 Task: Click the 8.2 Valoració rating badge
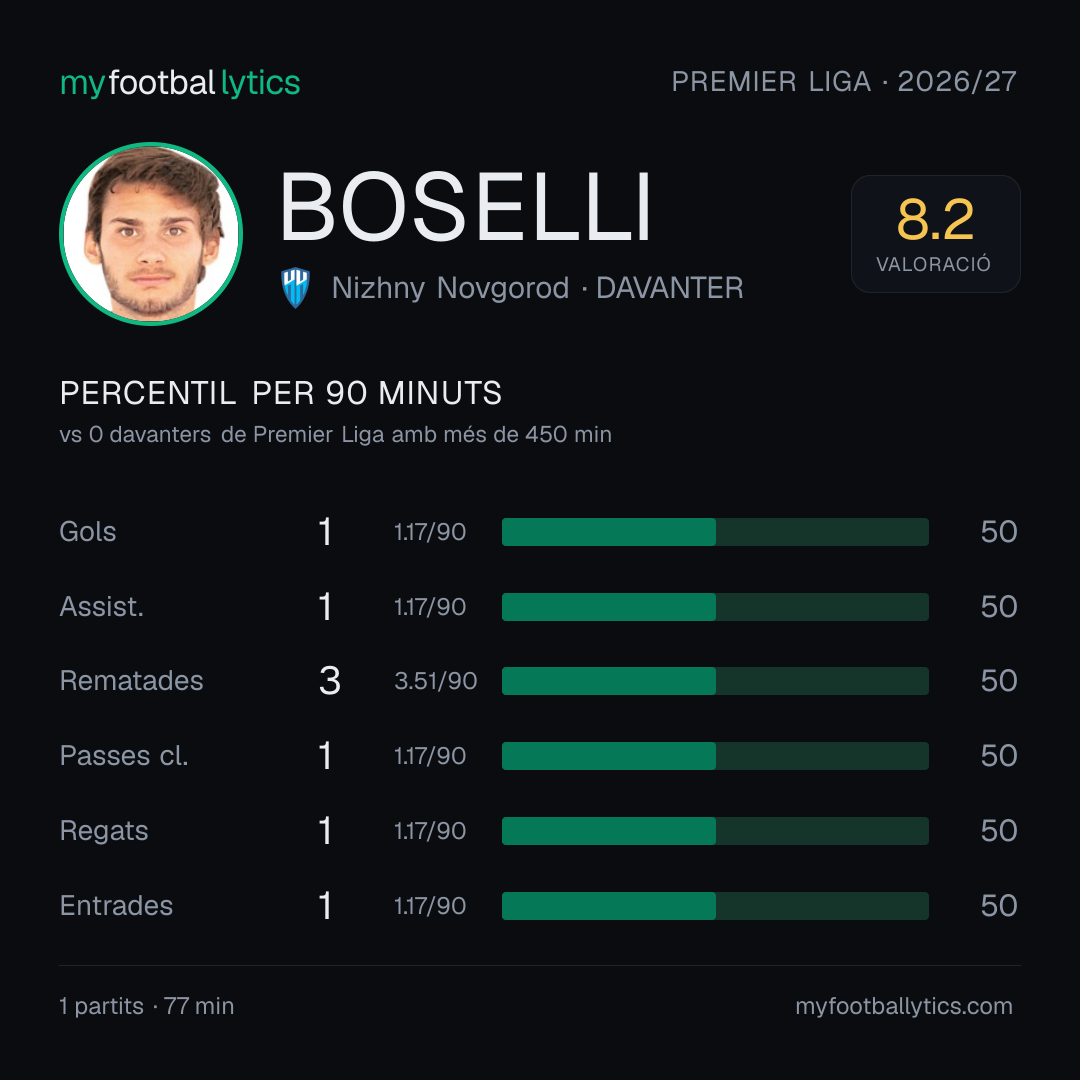(x=935, y=234)
